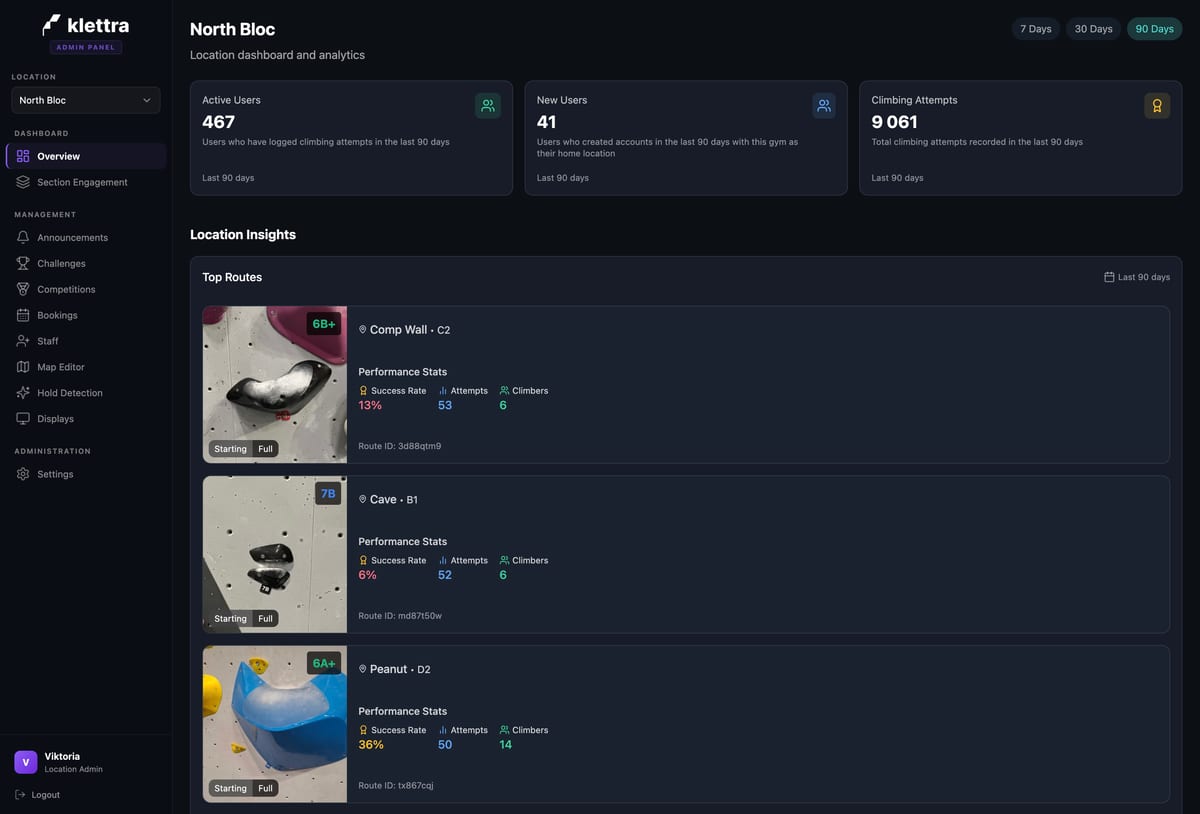Click Route ID md87t50w
1200x814 pixels.
(x=400, y=616)
